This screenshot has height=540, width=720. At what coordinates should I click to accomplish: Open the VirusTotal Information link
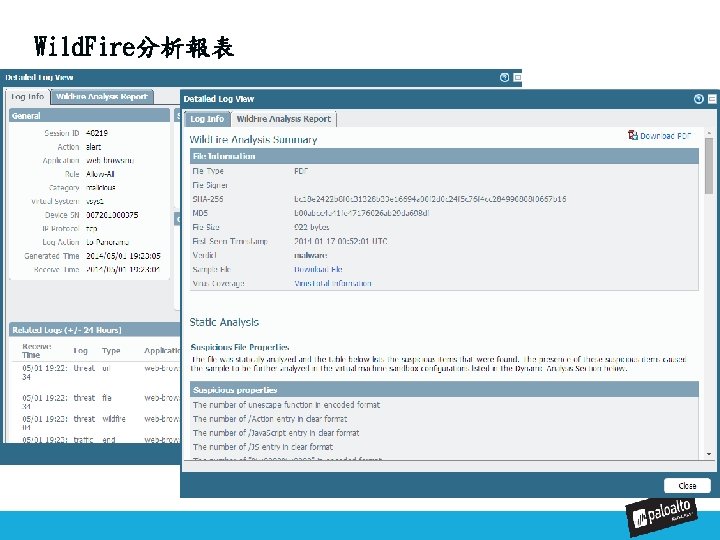pyautogui.click(x=332, y=283)
